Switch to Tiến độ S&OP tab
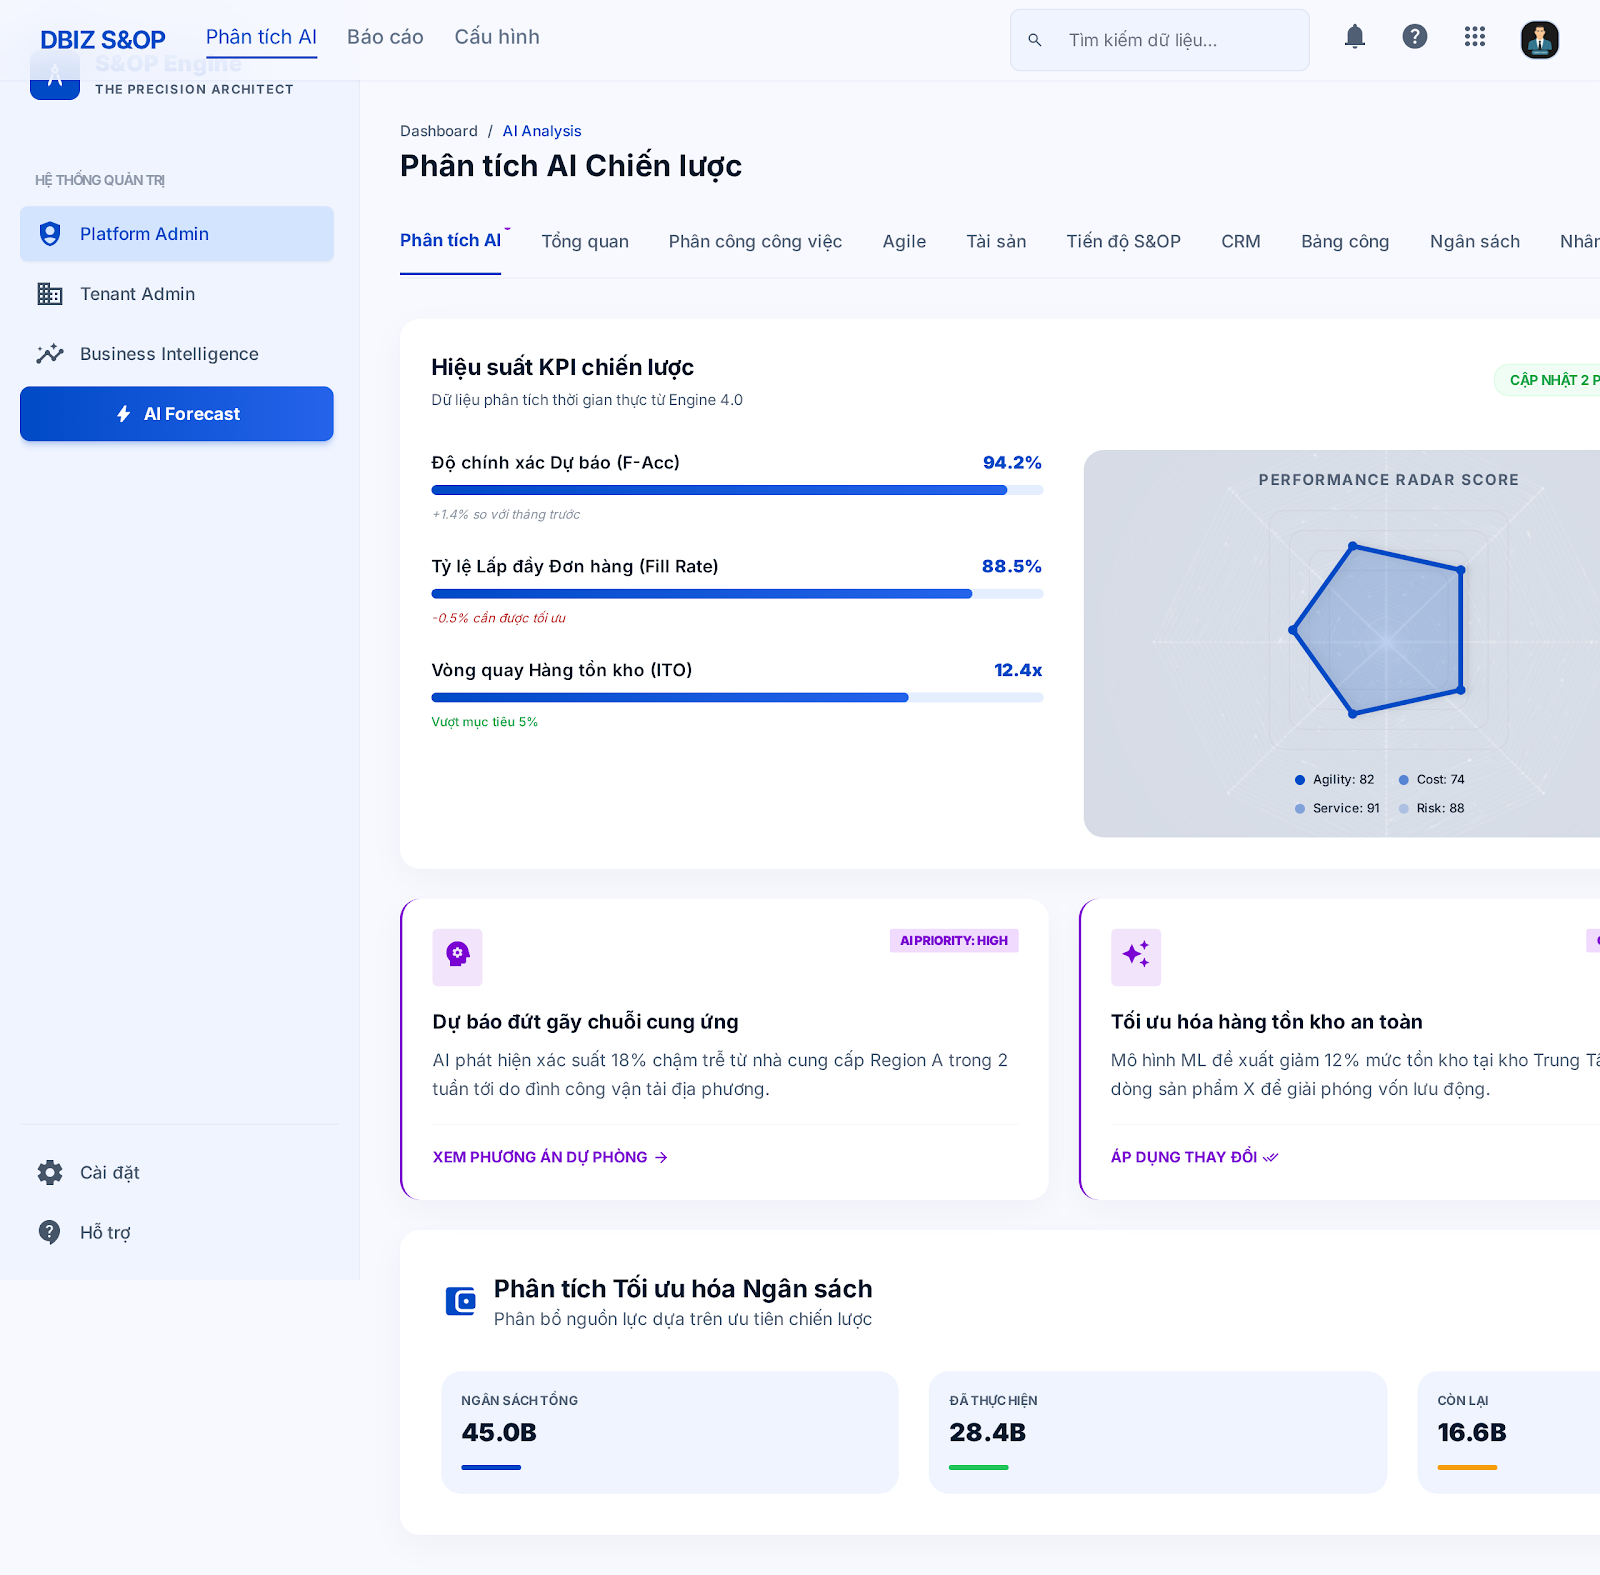 coord(1123,242)
